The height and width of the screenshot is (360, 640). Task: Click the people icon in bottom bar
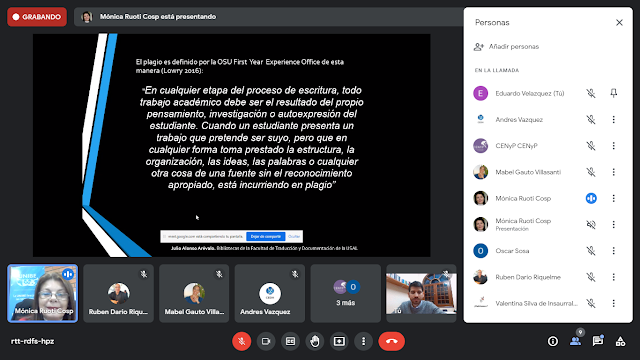tap(576, 341)
